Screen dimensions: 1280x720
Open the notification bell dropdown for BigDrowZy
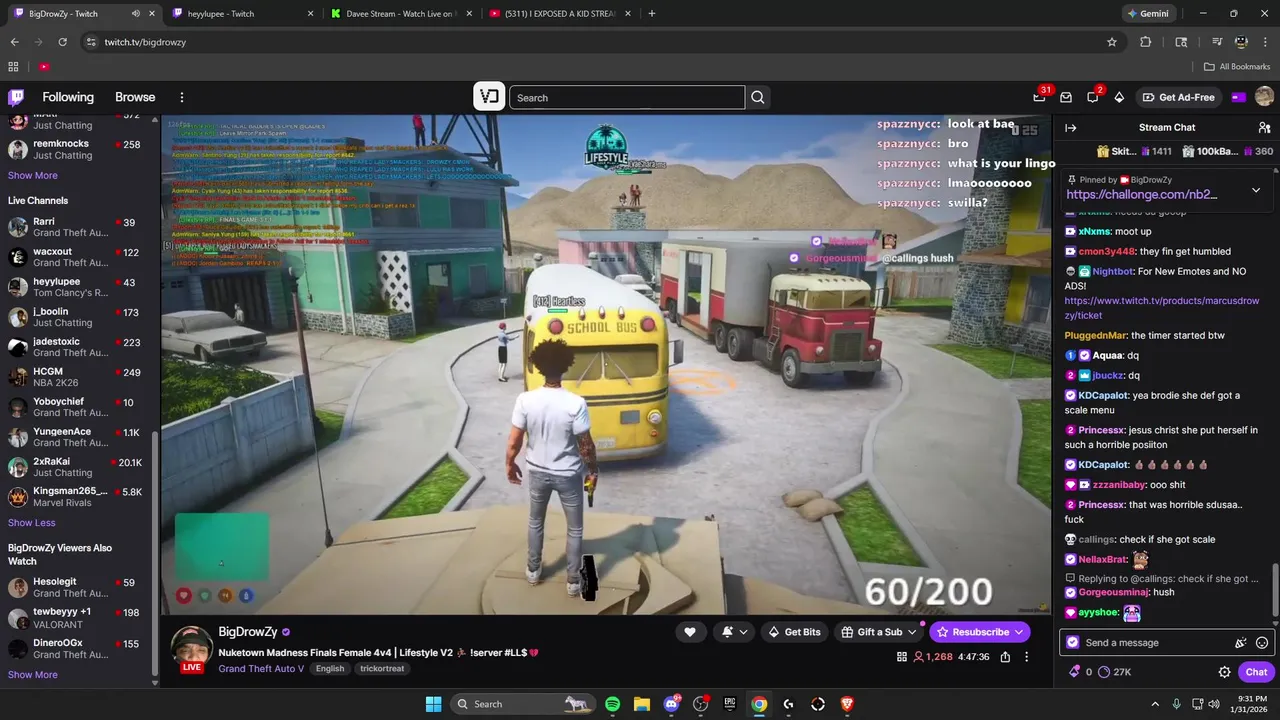pos(734,632)
